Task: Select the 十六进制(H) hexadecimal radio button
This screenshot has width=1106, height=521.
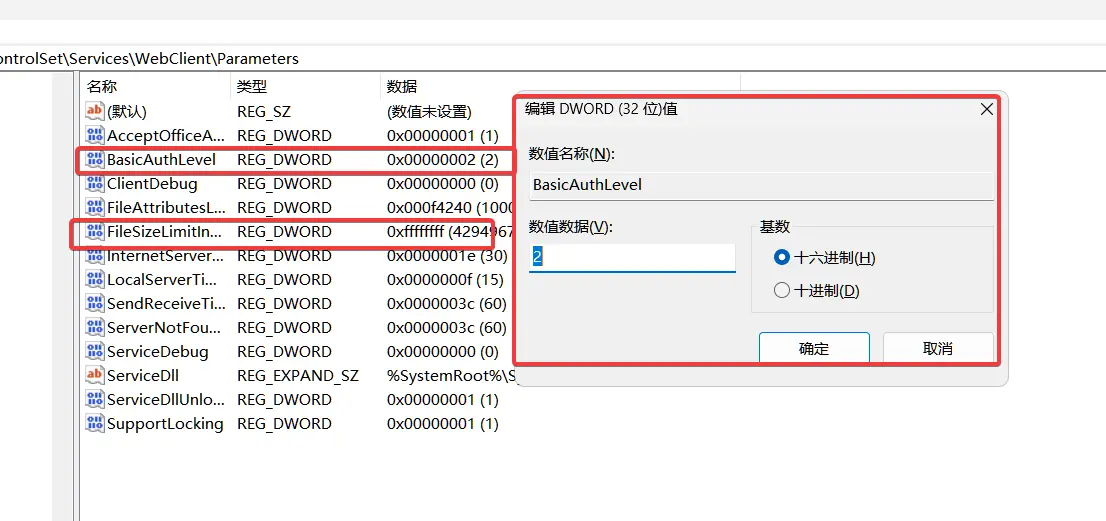Action: [x=782, y=258]
